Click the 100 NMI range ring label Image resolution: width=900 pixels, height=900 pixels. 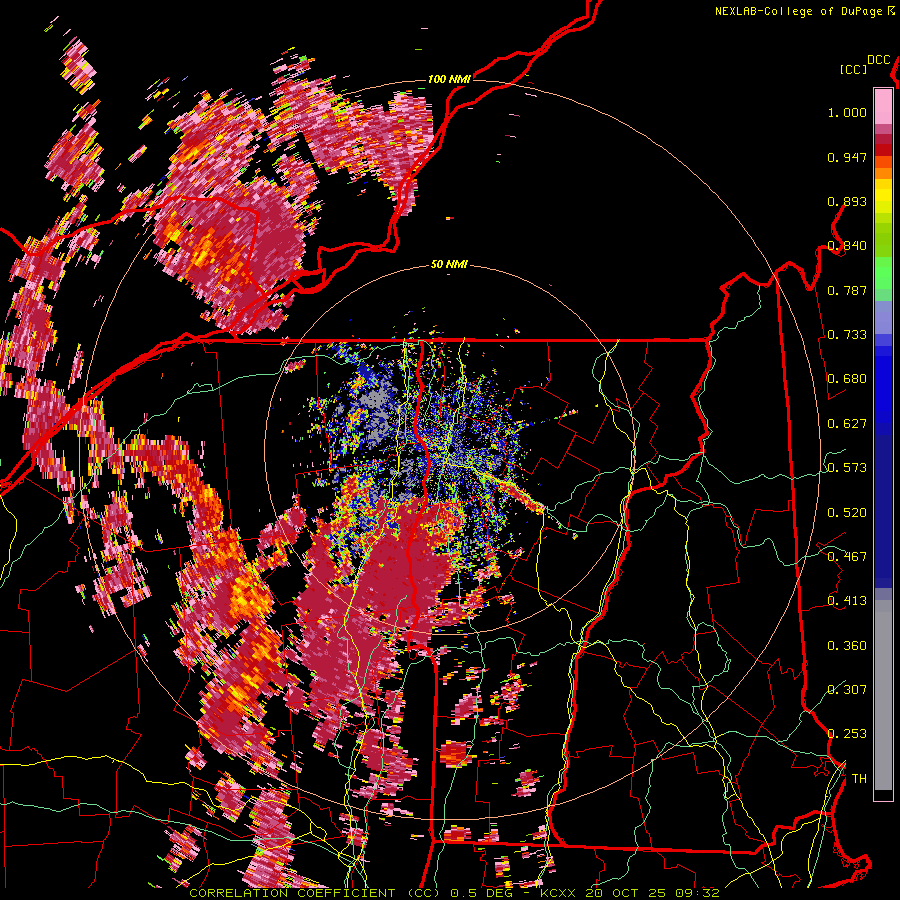click(449, 79)
